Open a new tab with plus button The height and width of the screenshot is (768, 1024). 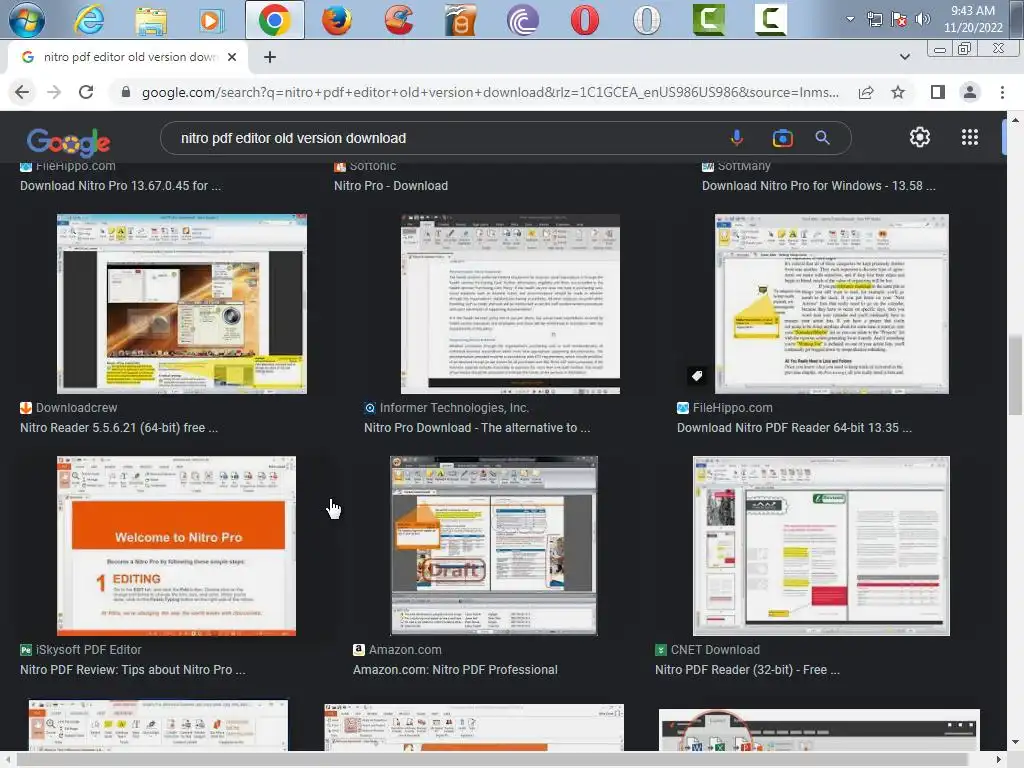click(x=270, y=57)
